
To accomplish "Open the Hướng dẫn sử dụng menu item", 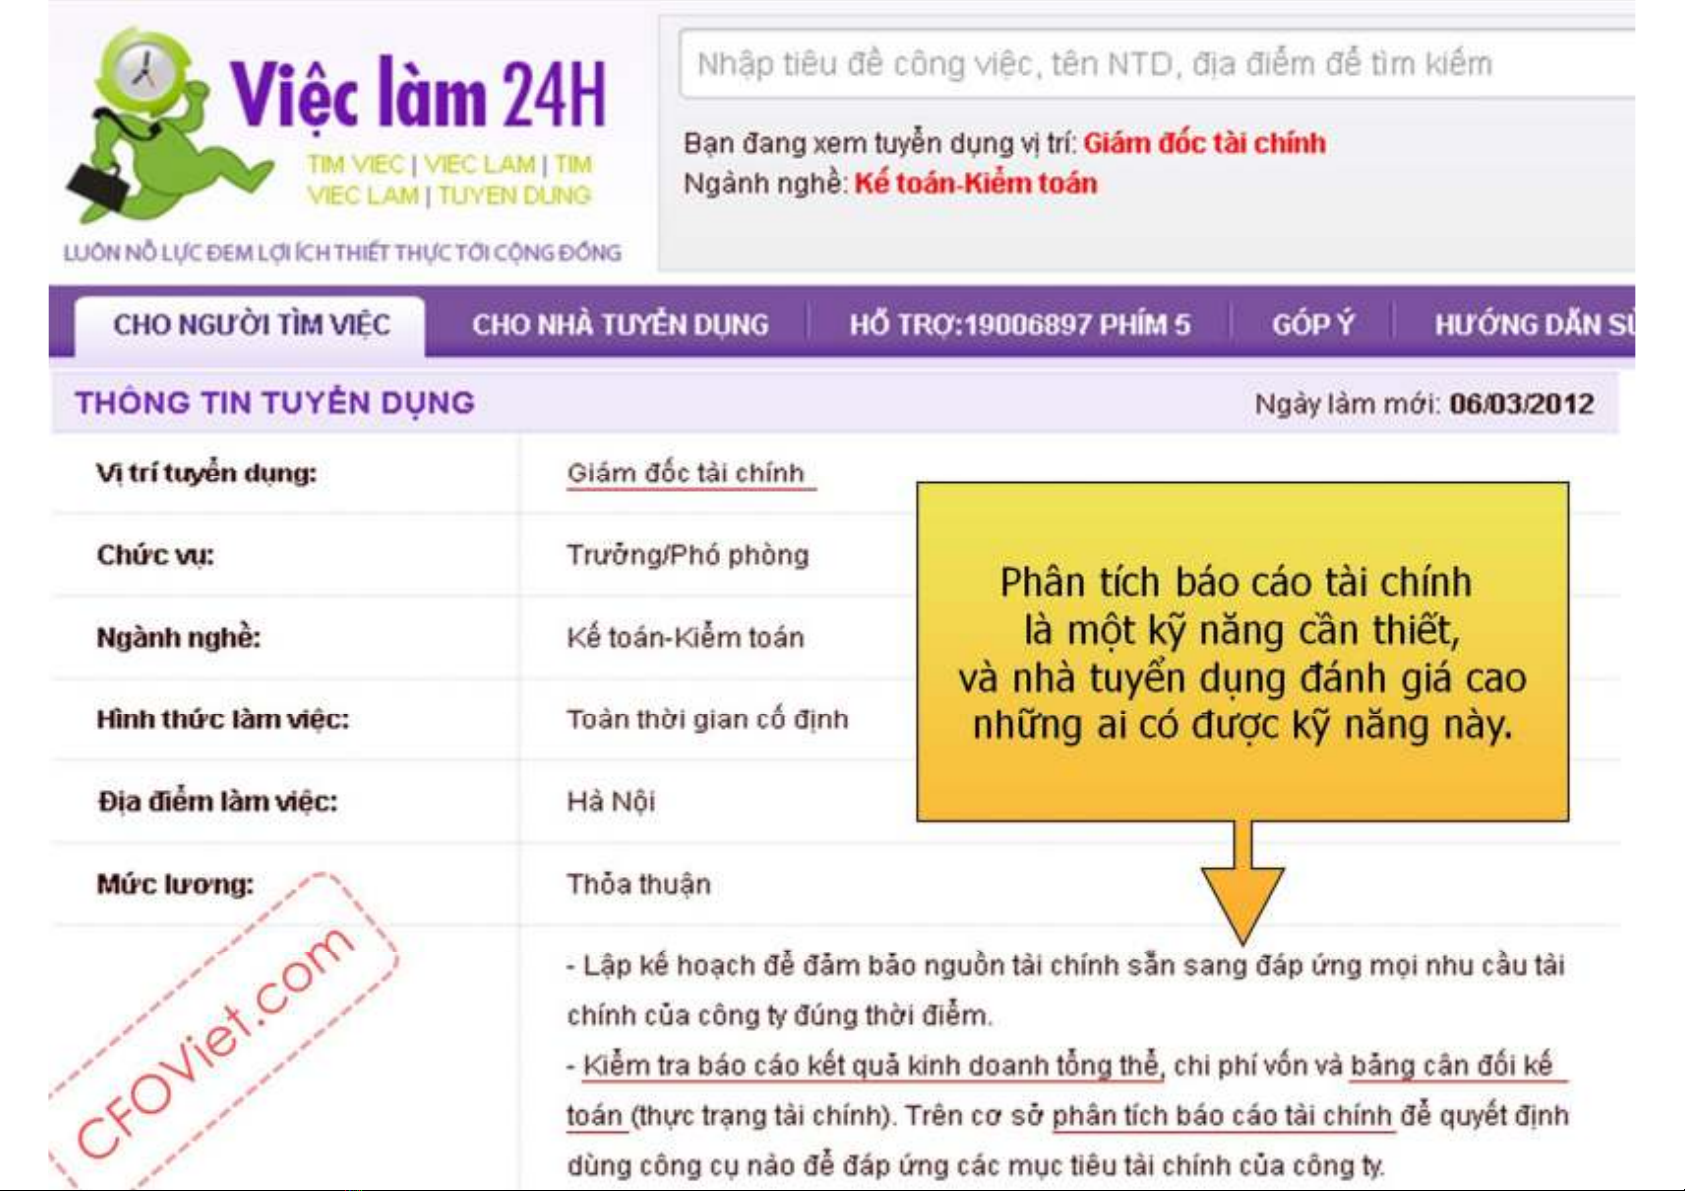I will tap(1532, 325).
